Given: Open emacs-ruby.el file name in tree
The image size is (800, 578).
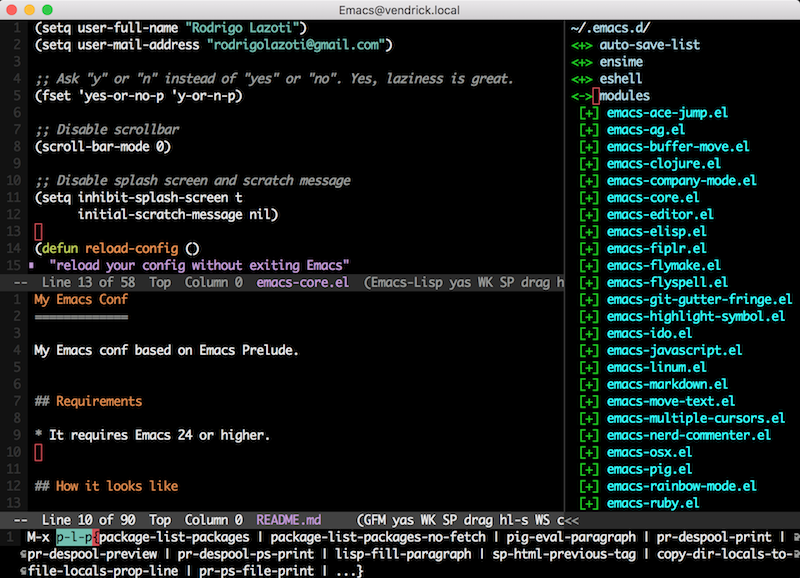Looking at the screenshot, I should (653, 504).
